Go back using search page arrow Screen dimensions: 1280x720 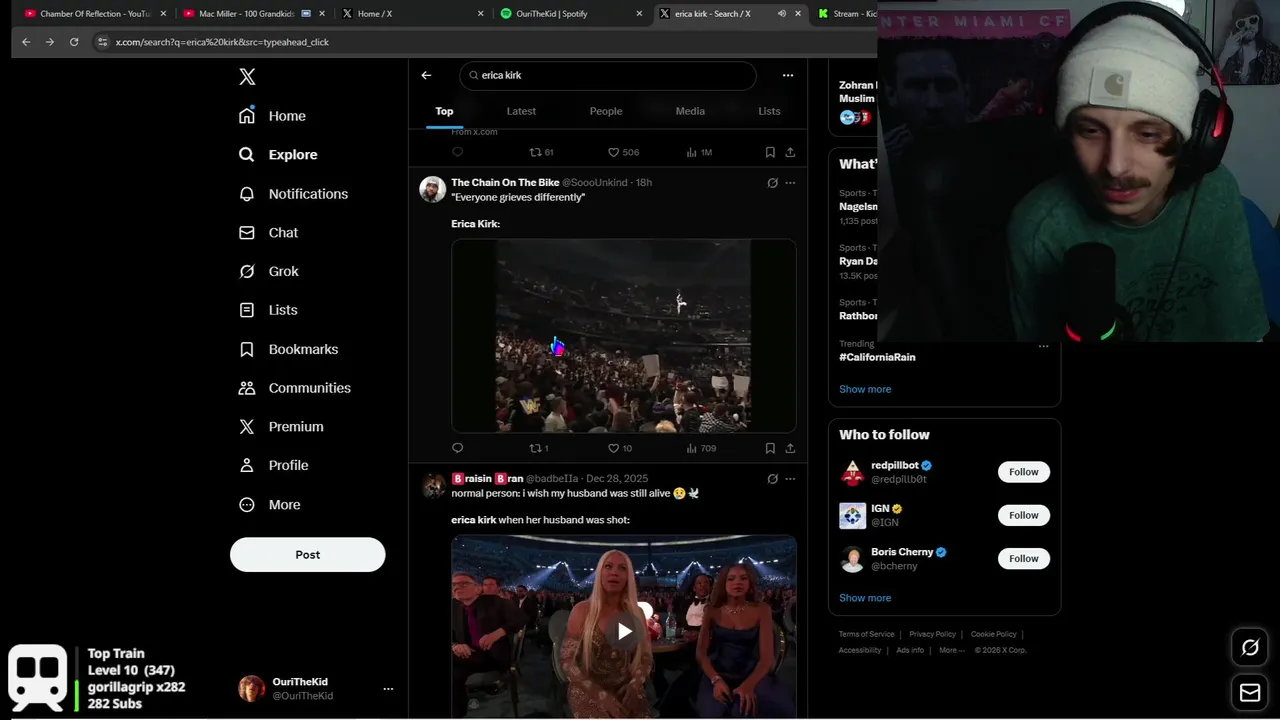coord(426,75)
